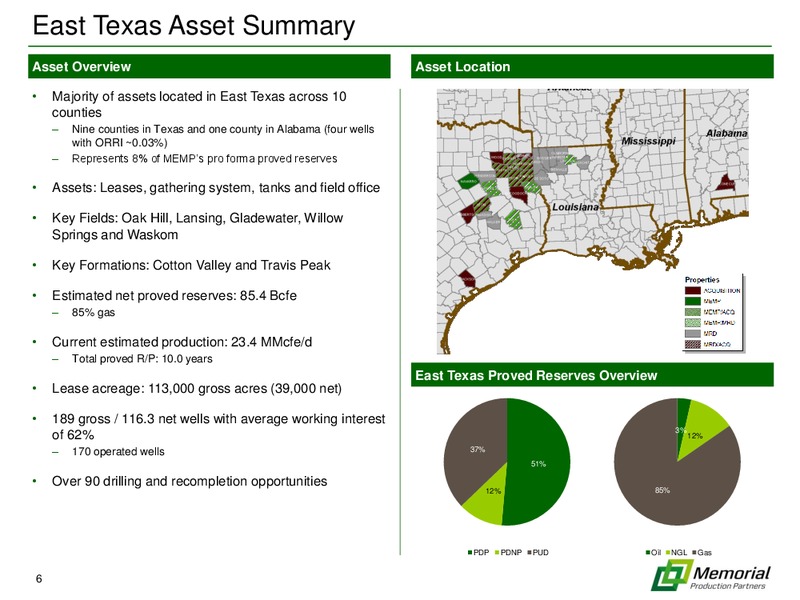
Task: Click 'Assets: Leases, gathering system' bullet
Action: tap(216, 188)
